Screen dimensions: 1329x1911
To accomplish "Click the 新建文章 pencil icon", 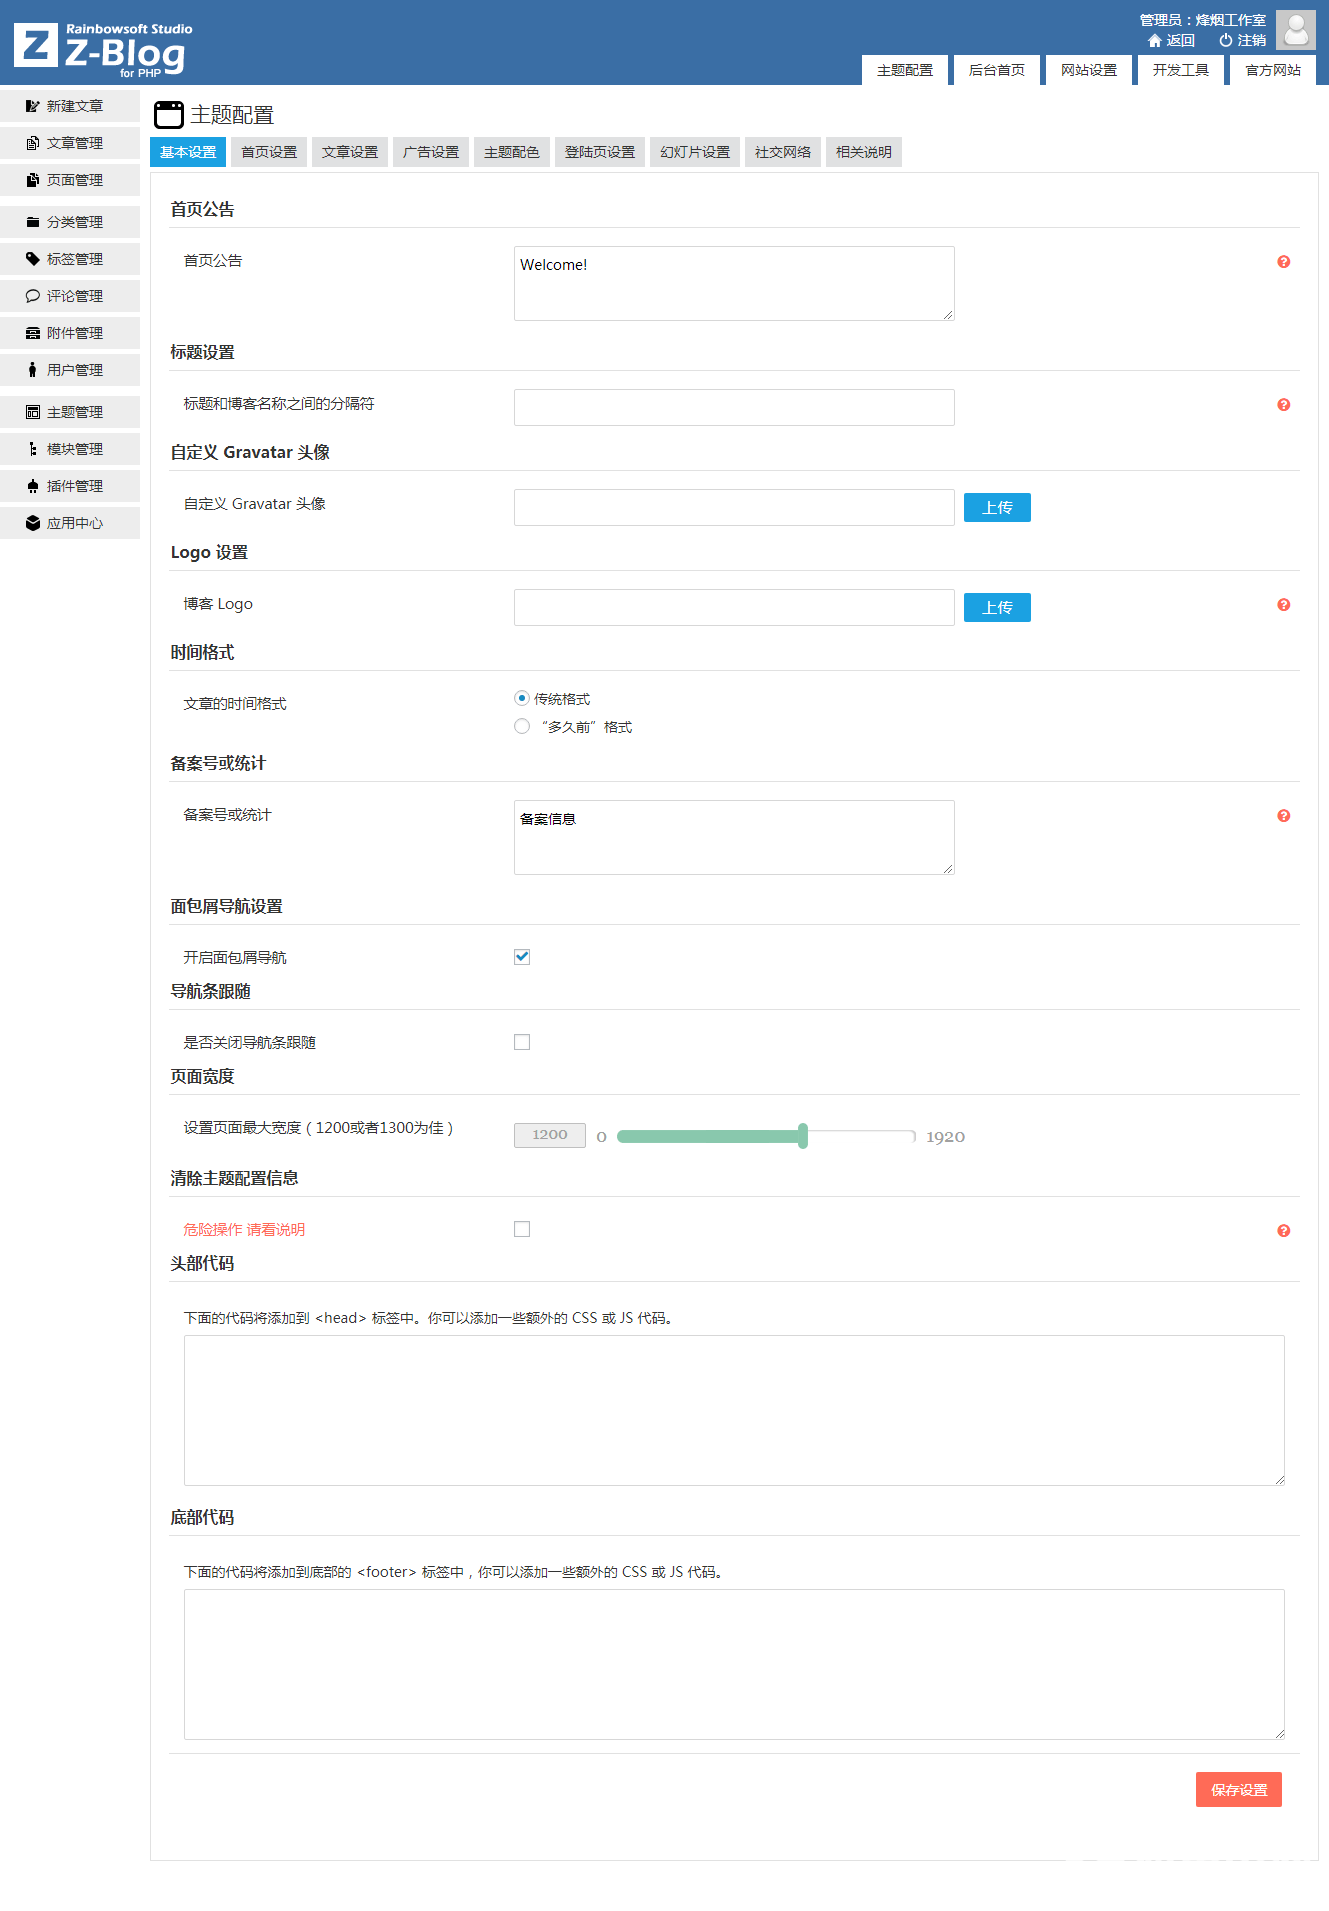I will [x=33, y=106].
